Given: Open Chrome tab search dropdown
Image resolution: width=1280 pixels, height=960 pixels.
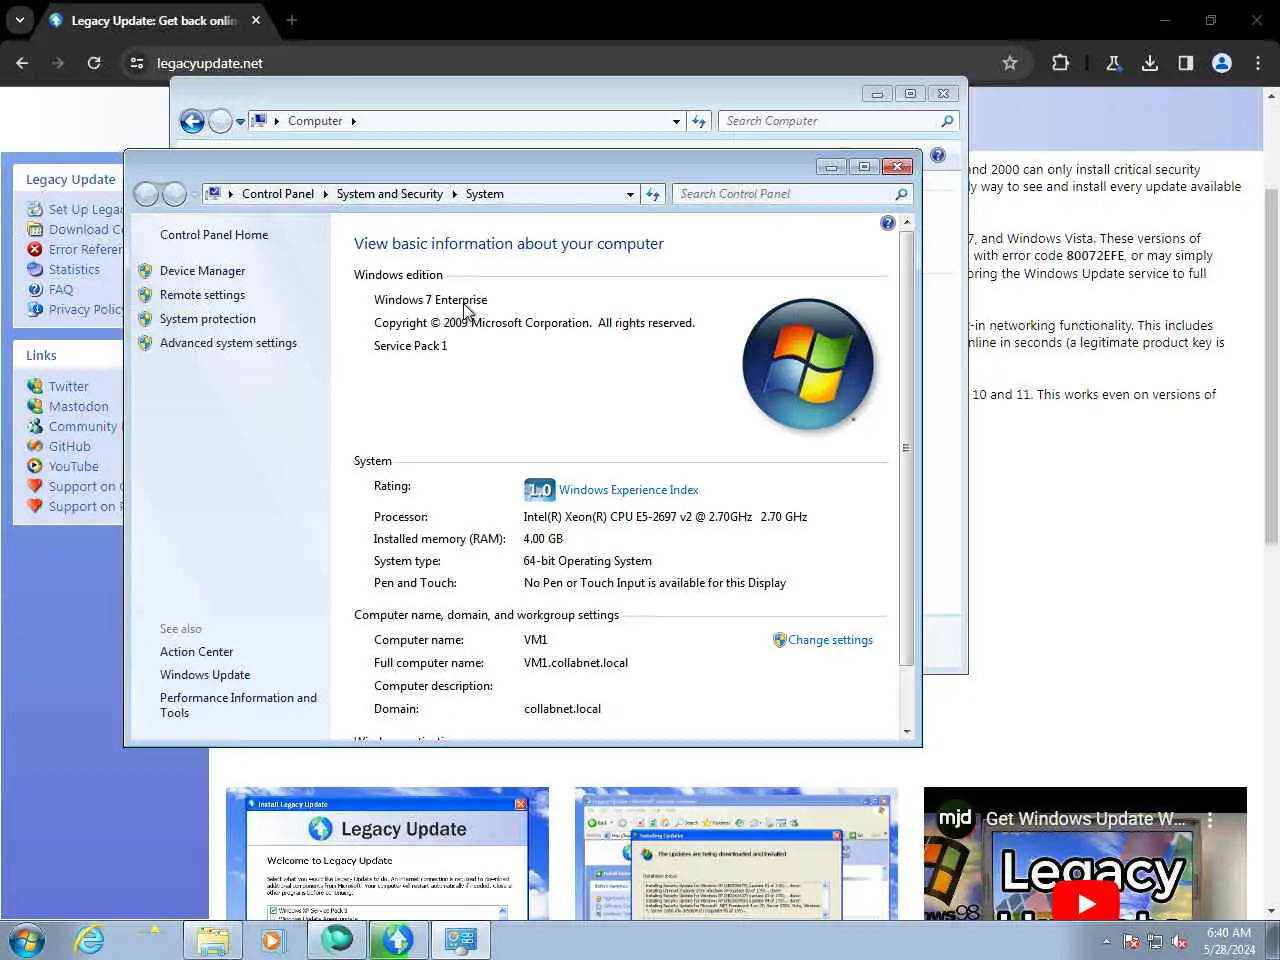Looking at the screenshot, I should (19, 20).
